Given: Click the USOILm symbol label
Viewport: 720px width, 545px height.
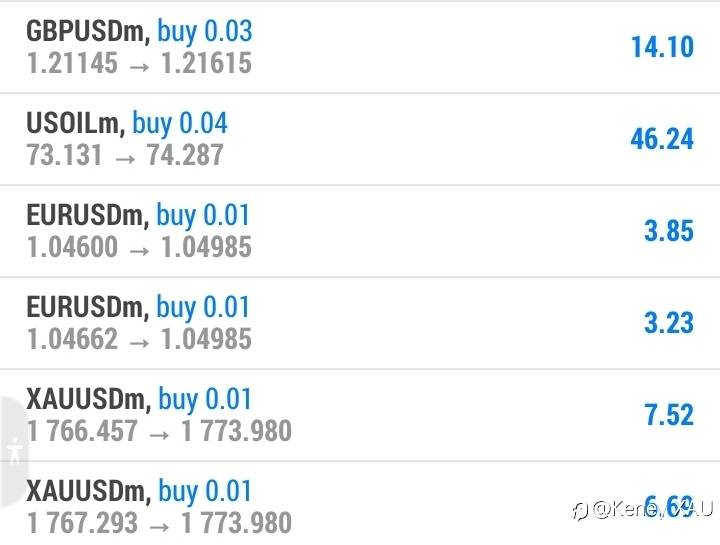Looking at the screenshot, I should tap(76, 123).
